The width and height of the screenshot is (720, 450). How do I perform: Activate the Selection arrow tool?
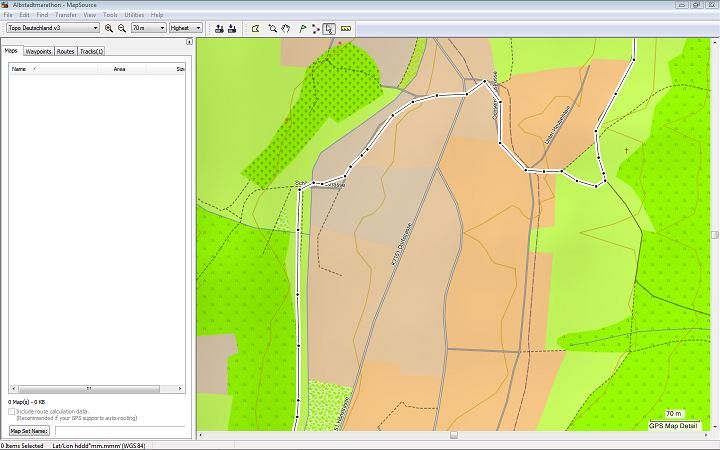pyautogui.click(x=329, y=28)
